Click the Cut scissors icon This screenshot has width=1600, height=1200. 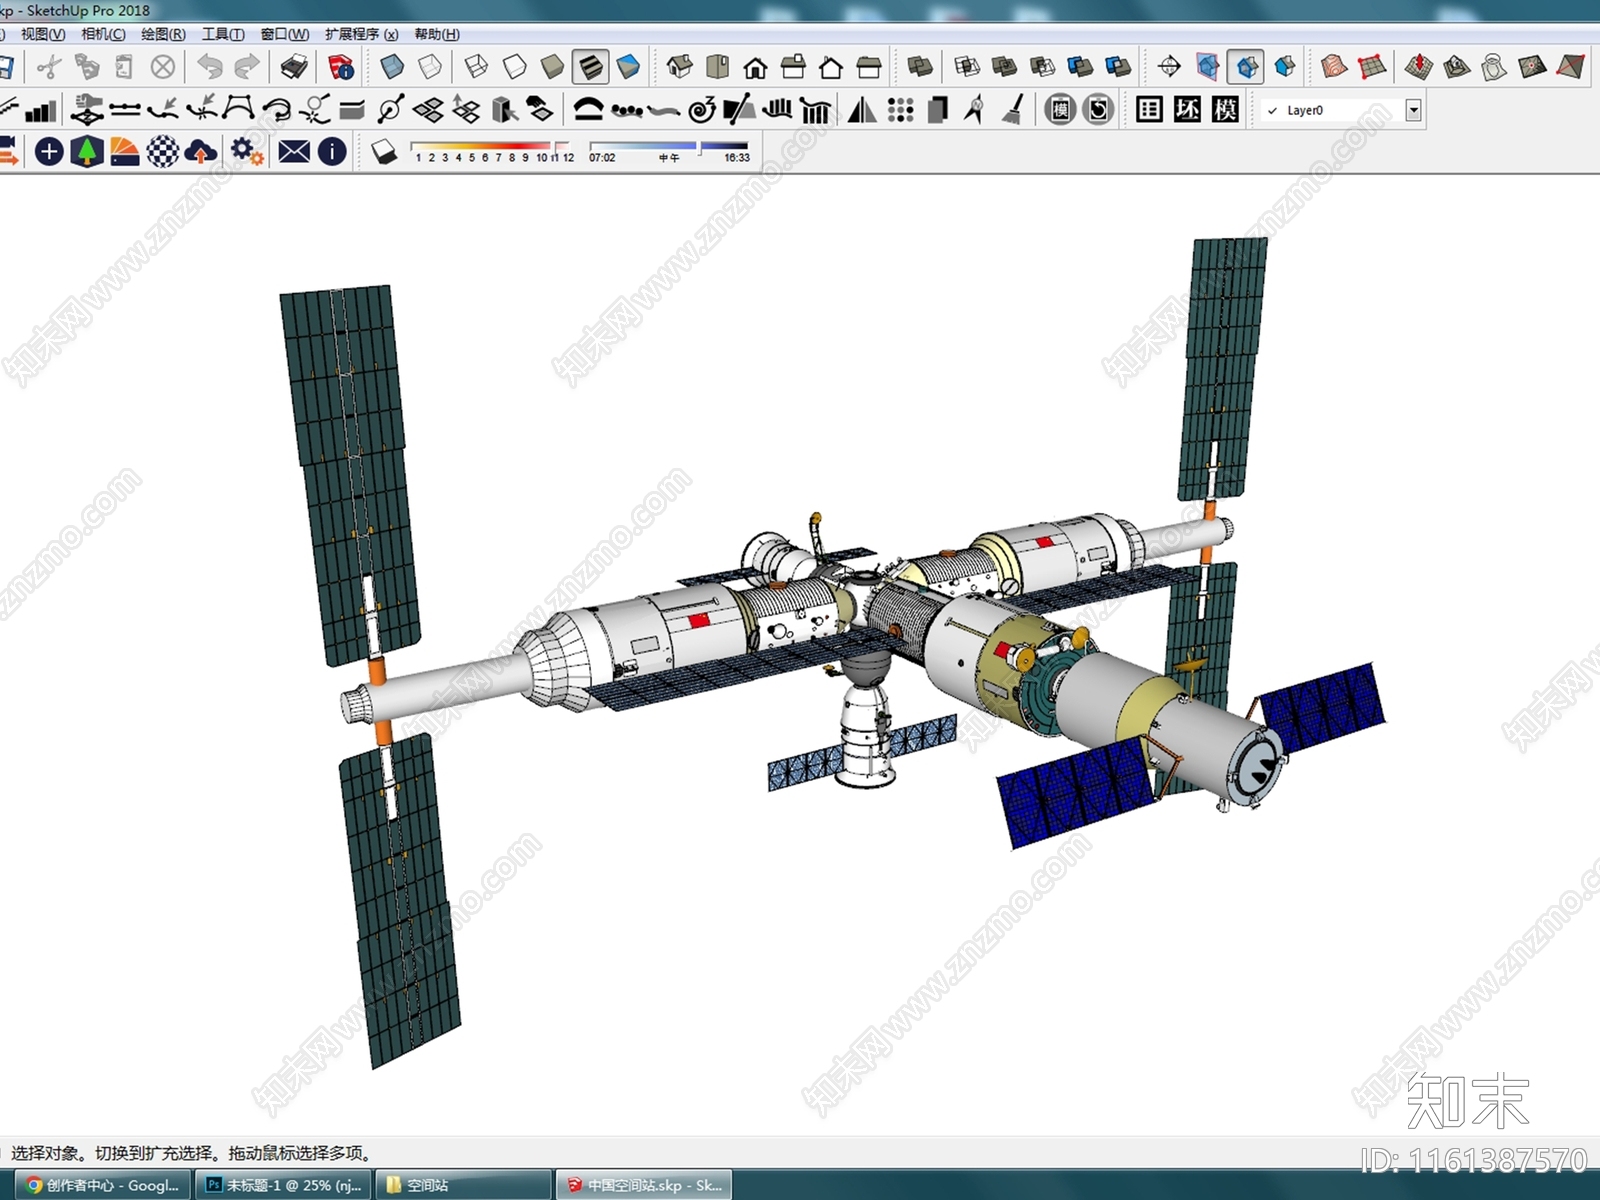48,68
